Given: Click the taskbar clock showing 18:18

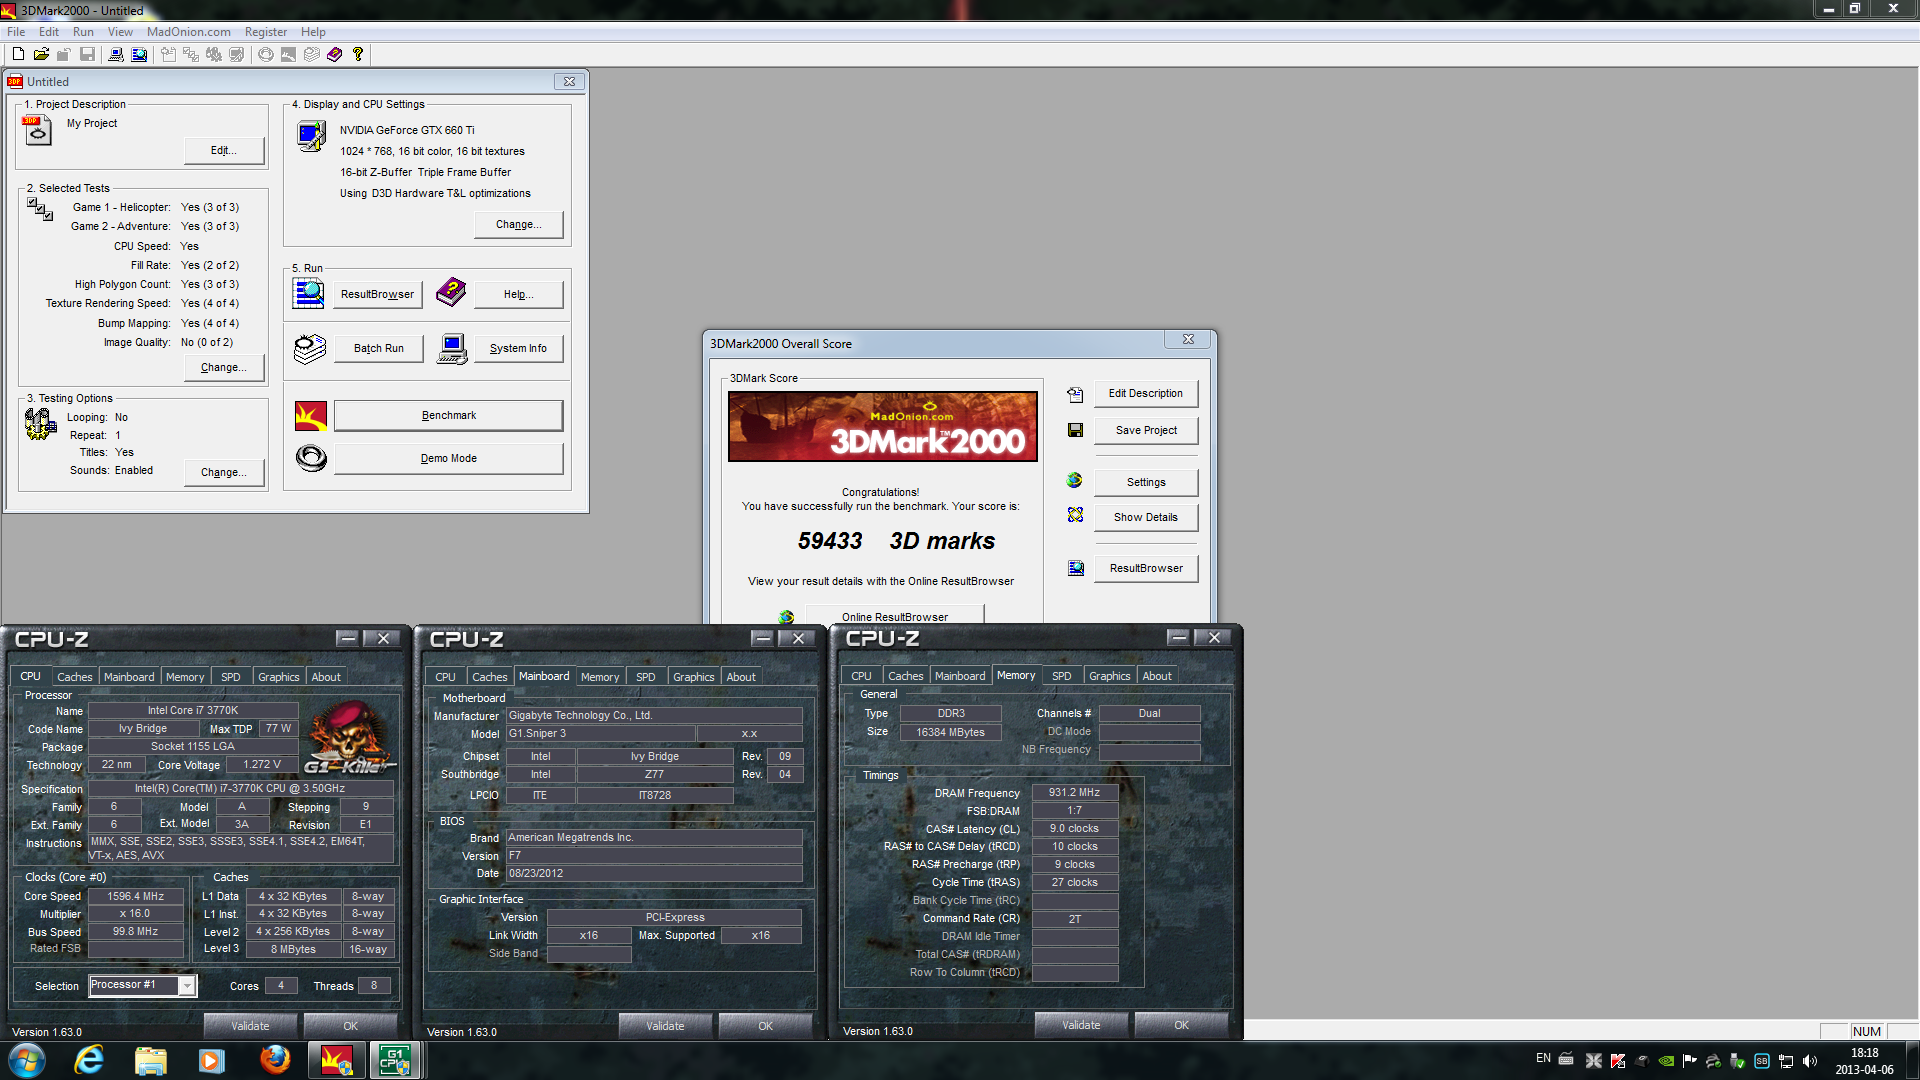Looking at the screenshot, I should (1864, 1053).
